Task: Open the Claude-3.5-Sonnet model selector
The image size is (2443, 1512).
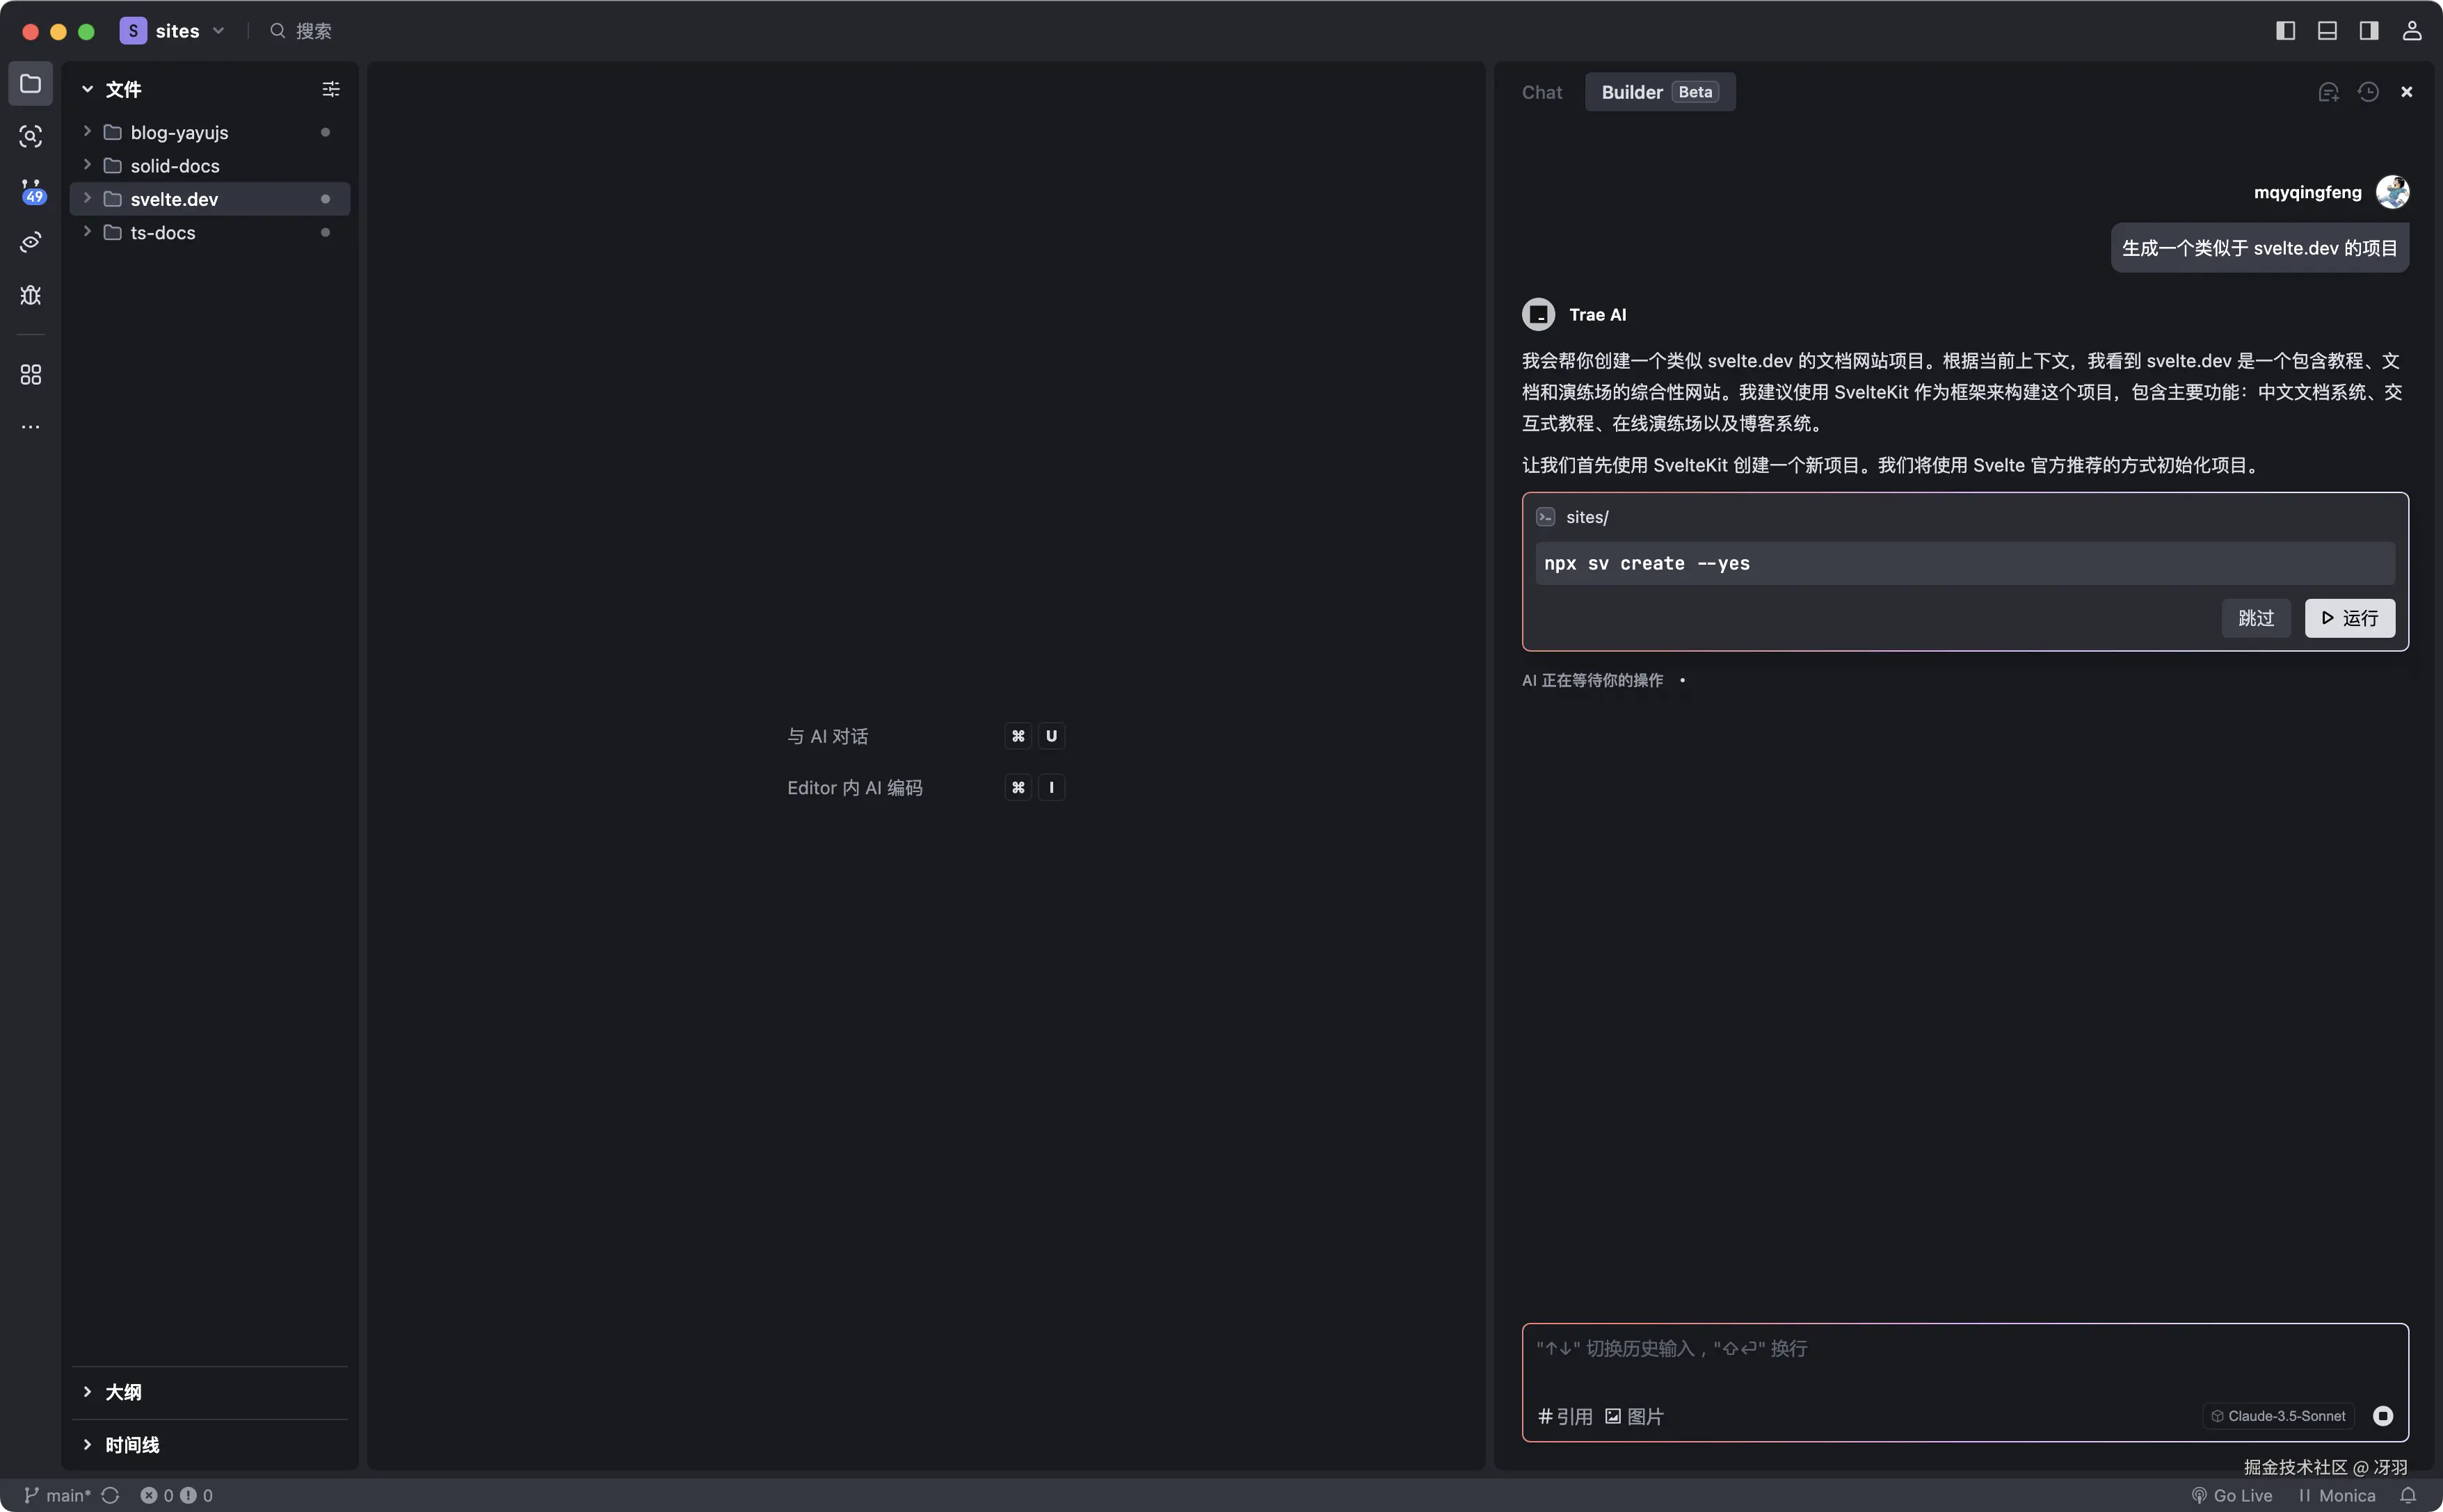Action: coord(2278,1416)
